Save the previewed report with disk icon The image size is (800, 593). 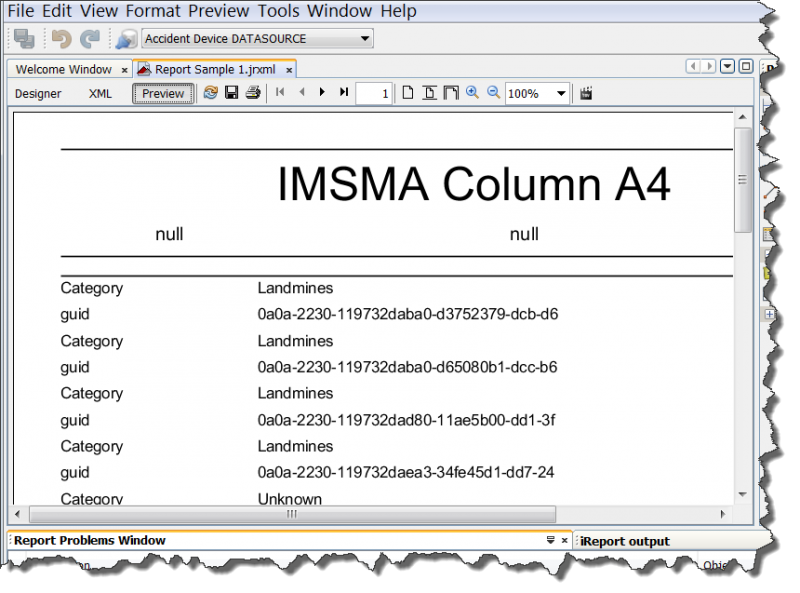click(x=231, y=93)
